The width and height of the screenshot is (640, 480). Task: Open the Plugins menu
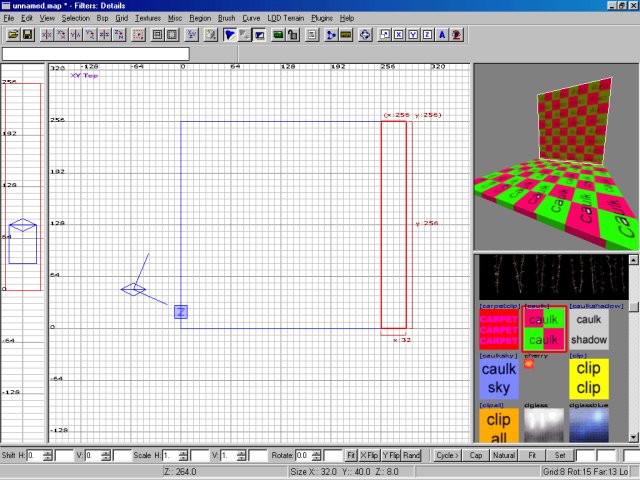(322, 18)
